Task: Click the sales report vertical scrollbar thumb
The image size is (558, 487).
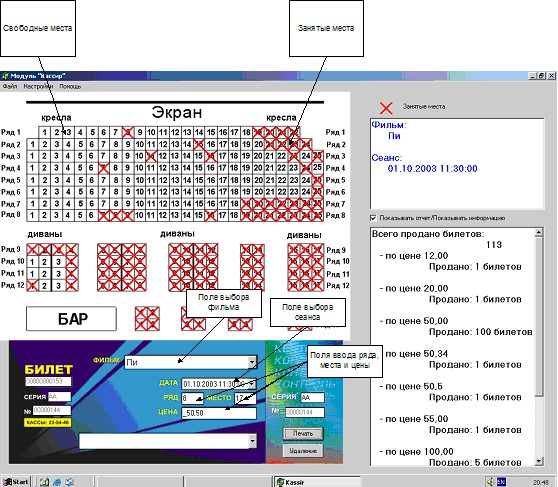Action: pyautogui.click(x=538, y=316)
